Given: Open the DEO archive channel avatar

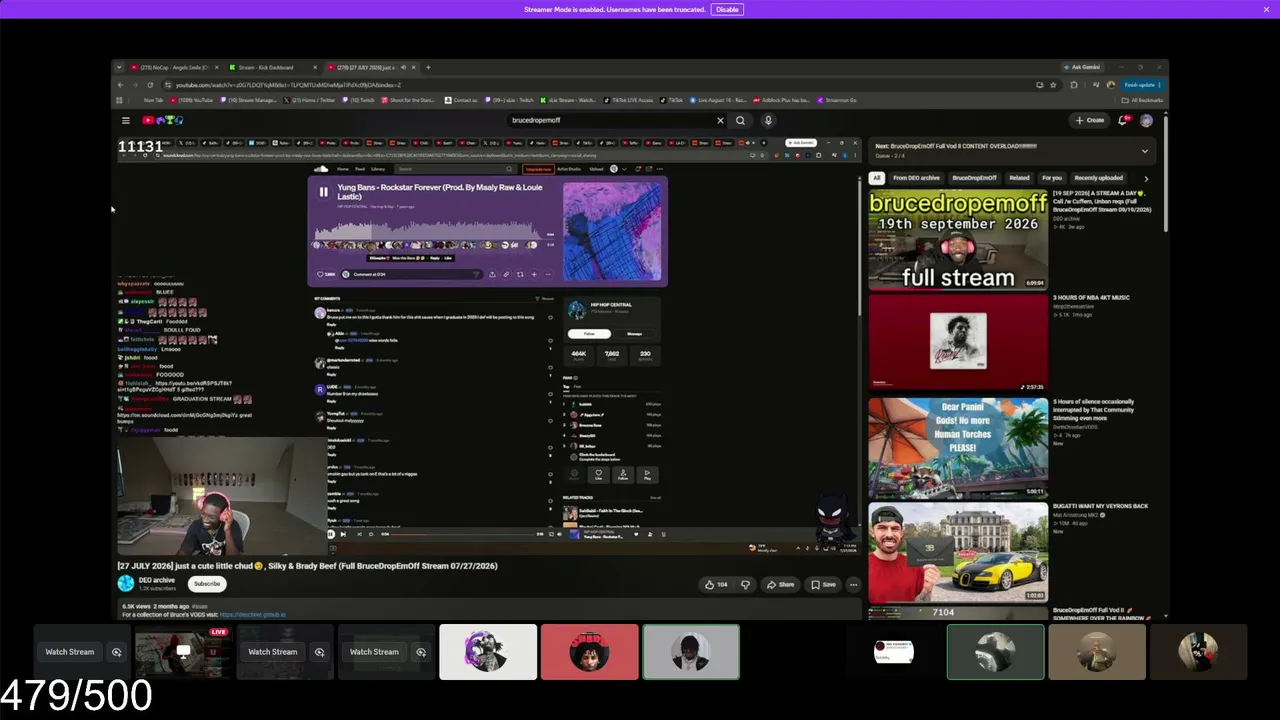Looking at the screenshot, I should [125, 583].
